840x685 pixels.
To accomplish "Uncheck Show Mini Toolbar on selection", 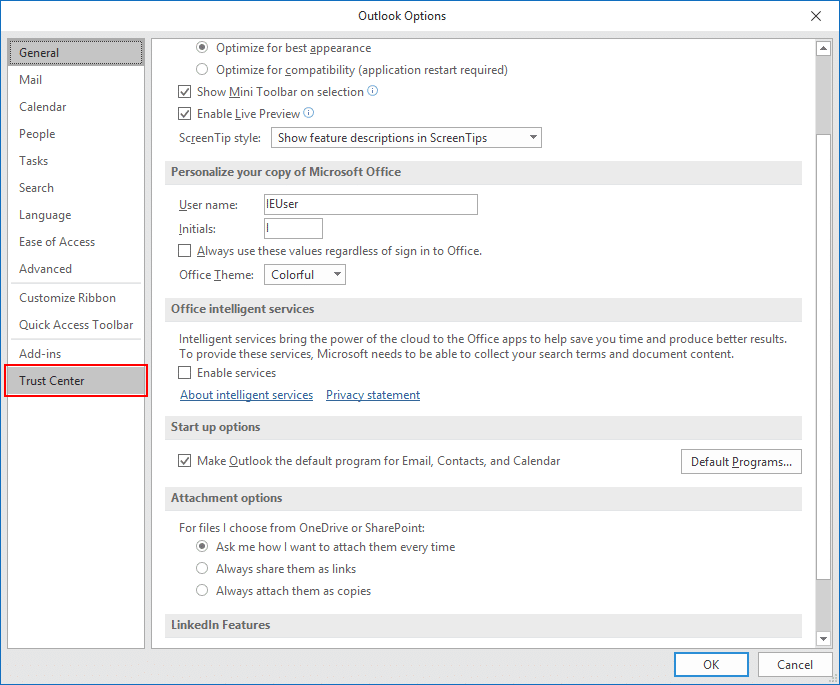I will pos(185,92).
